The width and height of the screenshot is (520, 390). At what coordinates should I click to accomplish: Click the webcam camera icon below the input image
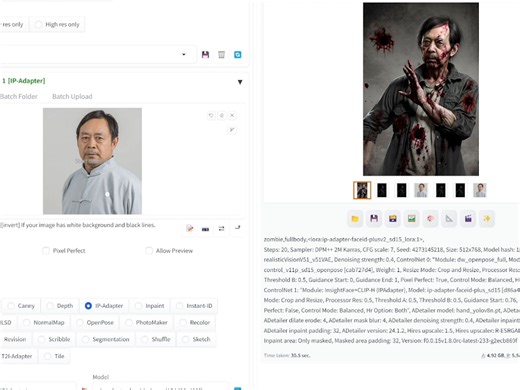[x=205, y=229]
